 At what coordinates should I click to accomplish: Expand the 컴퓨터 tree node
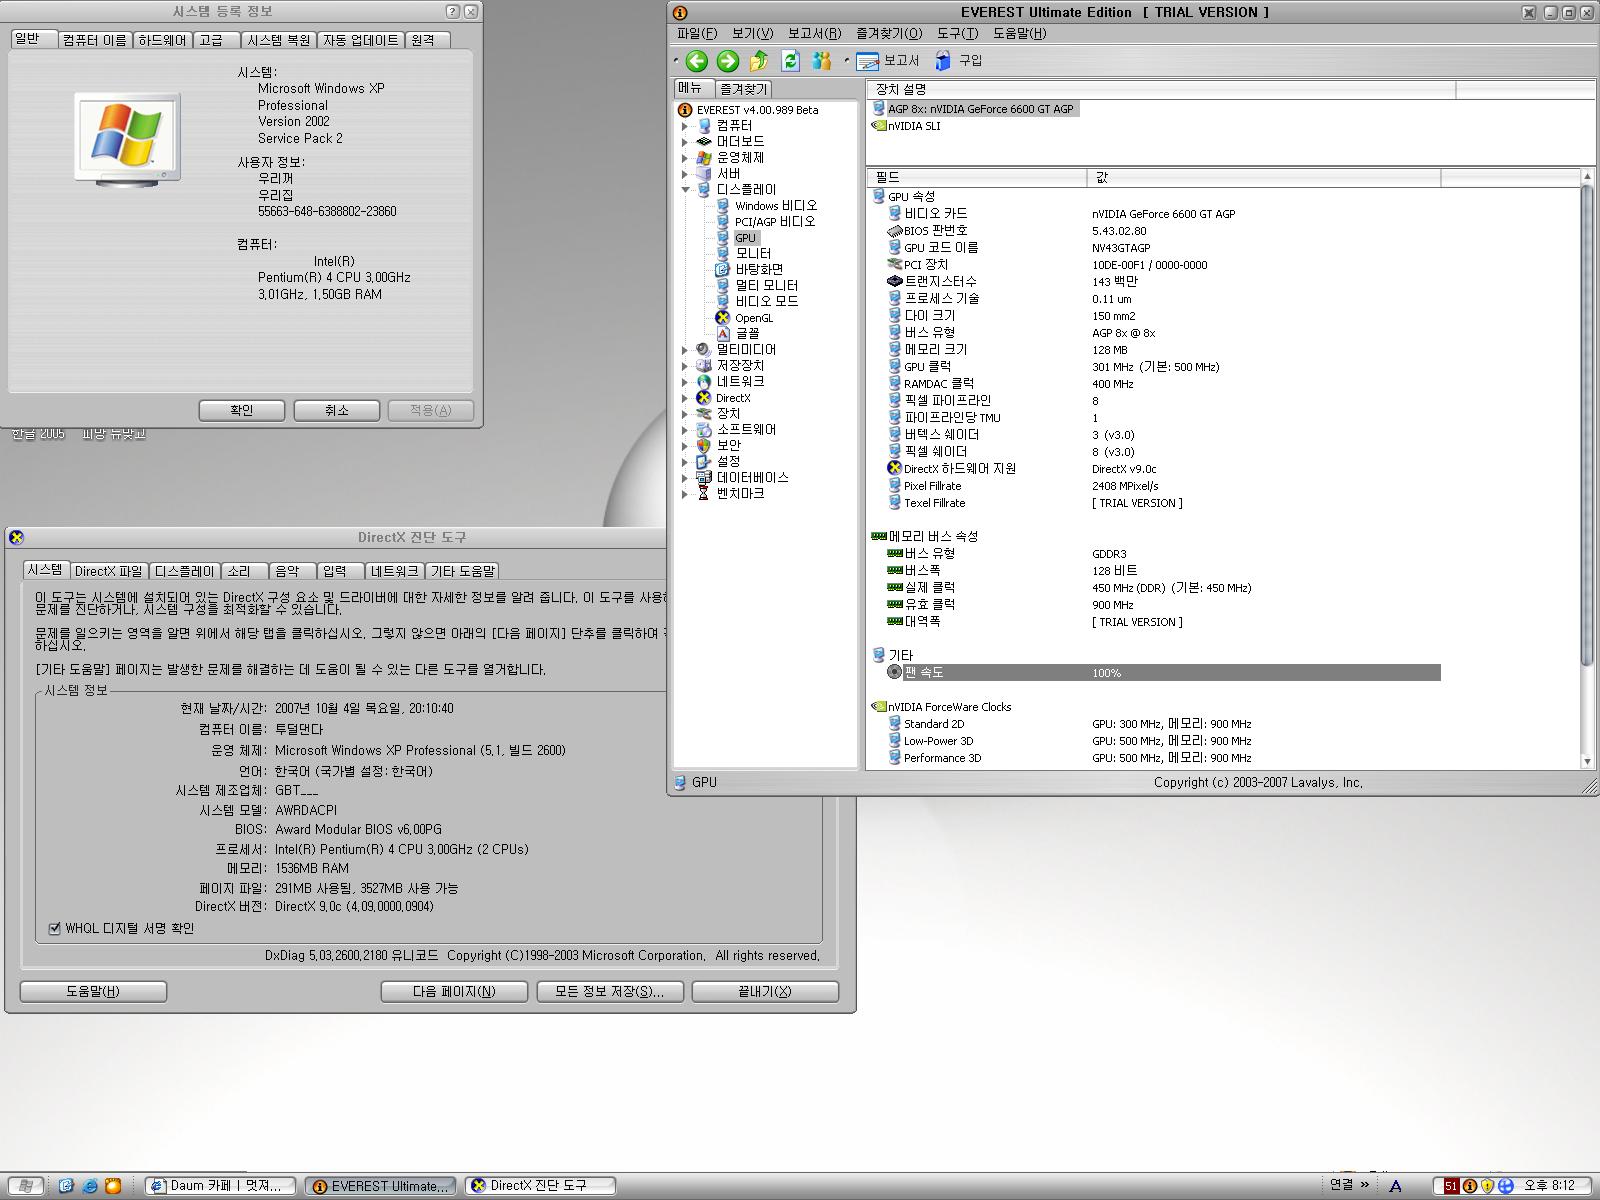click(685, 126)
